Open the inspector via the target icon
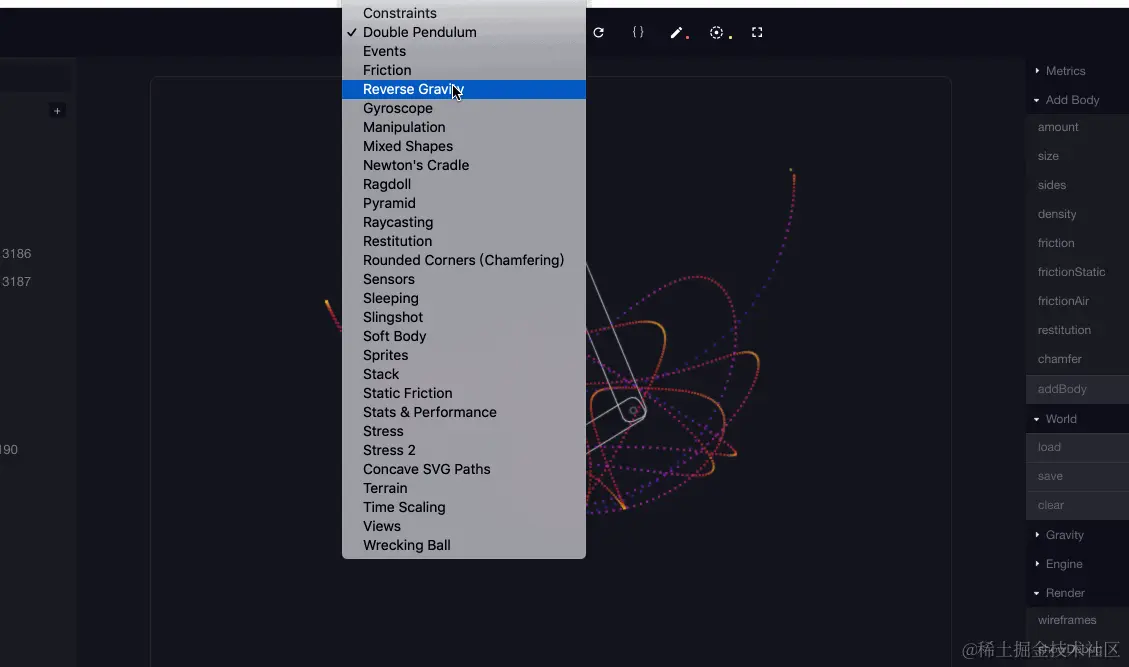Screen dimensions: 1129x667 [717, 32]
